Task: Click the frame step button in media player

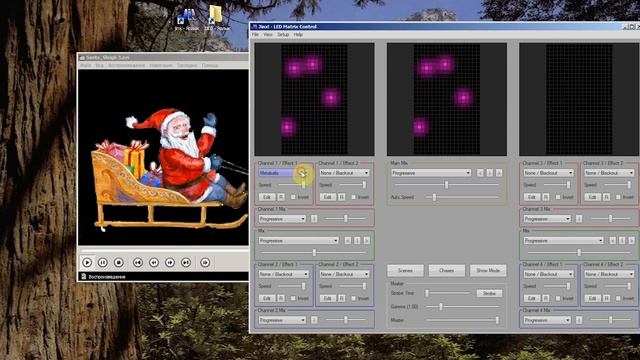Action: coord(205,262)
